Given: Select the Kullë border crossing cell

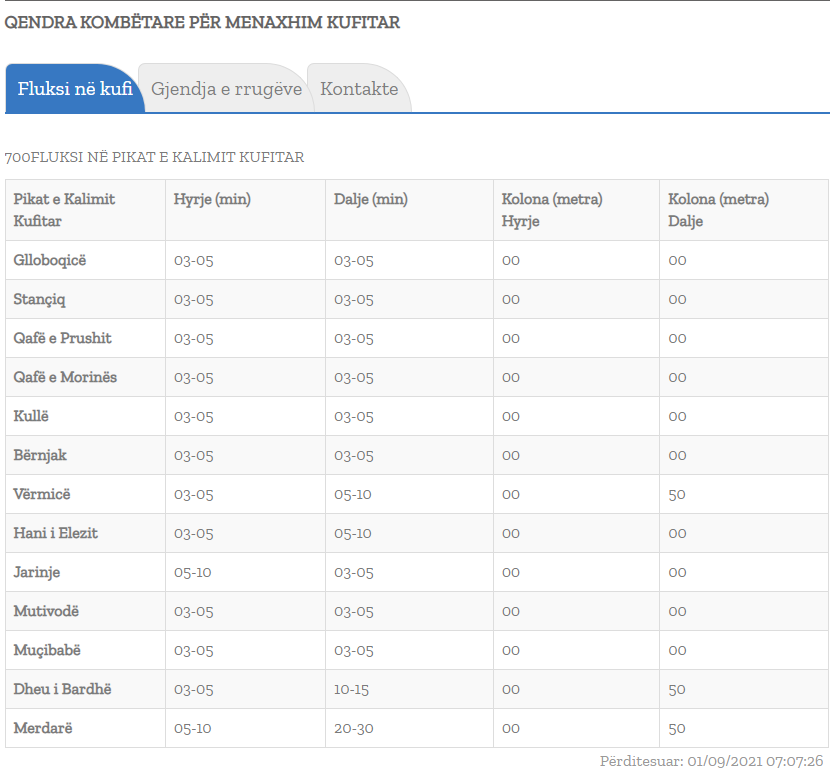Looking at the screenshot, I should [x=31, y=416].
